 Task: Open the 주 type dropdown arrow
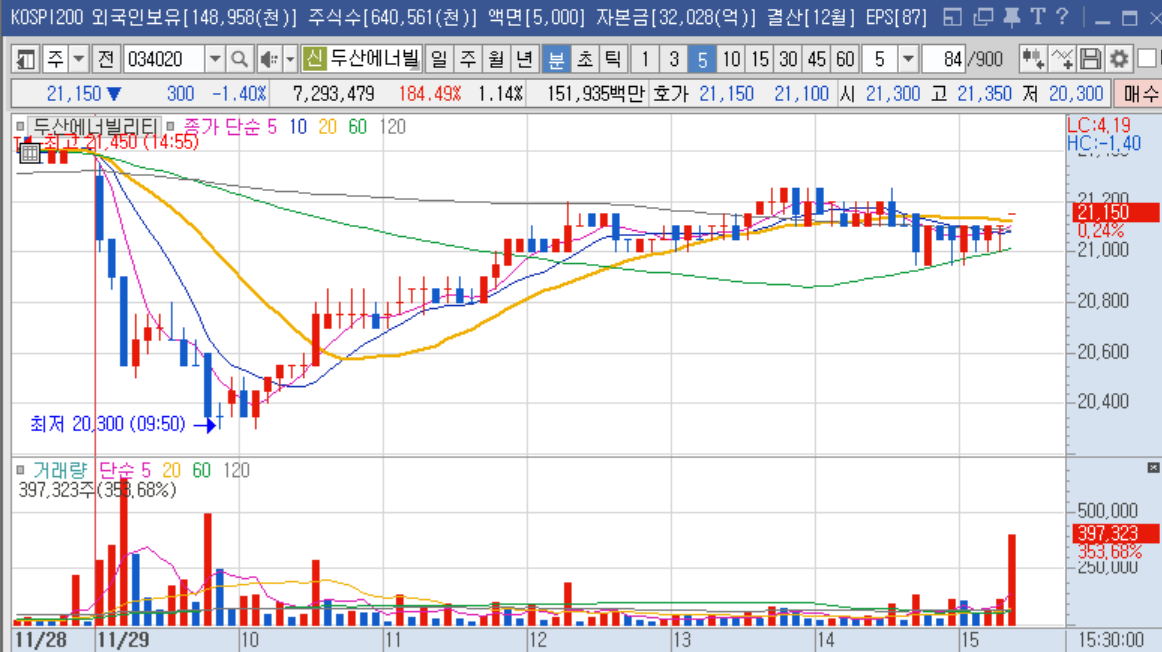tap(78, 59)
